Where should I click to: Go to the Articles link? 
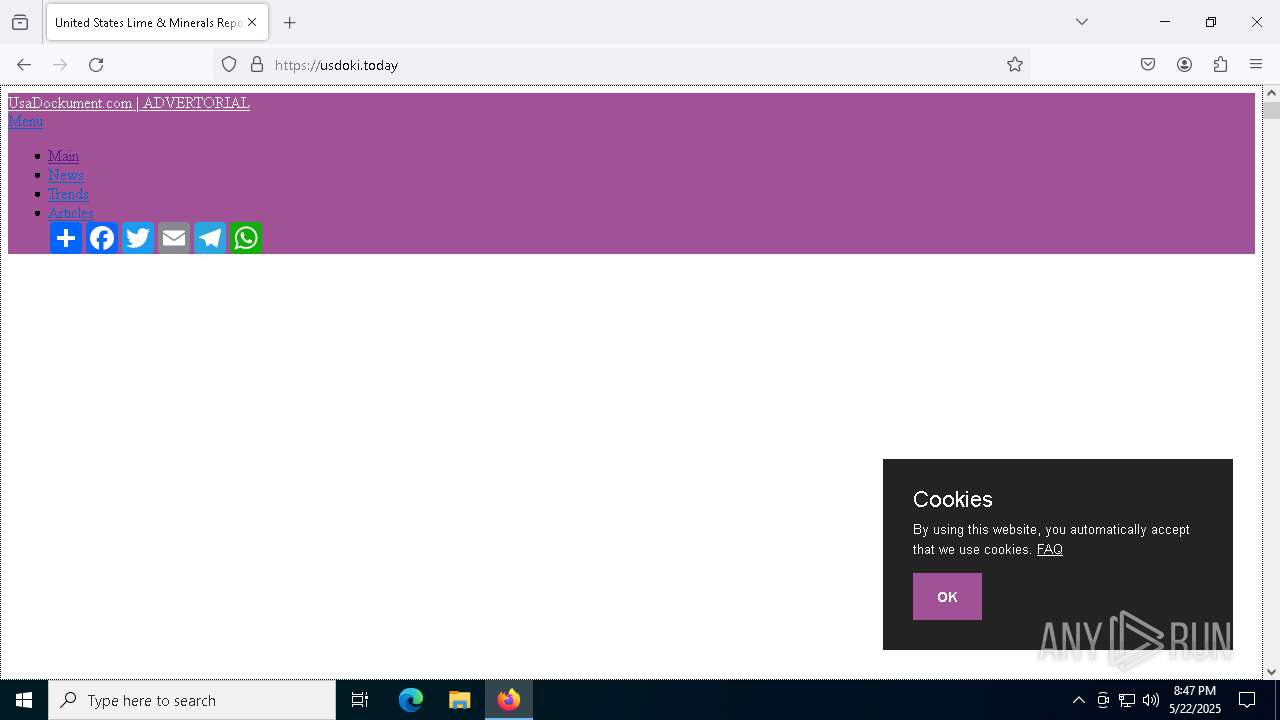click(71, 213)
